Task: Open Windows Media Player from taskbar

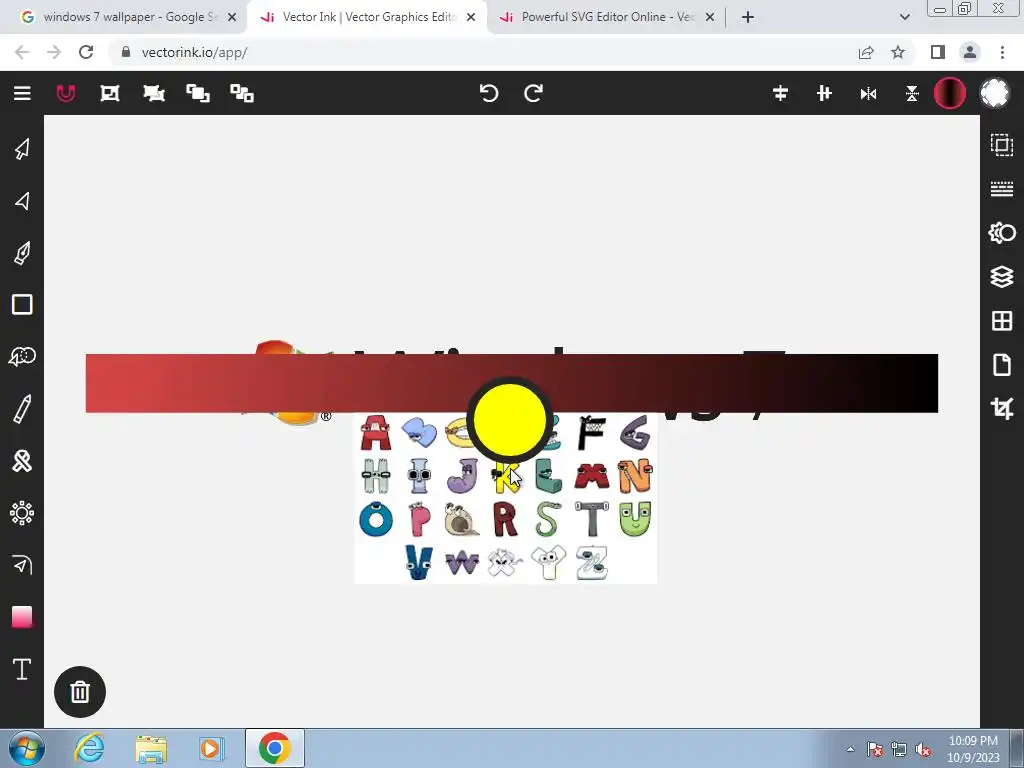Action: (x=211, y=748)
